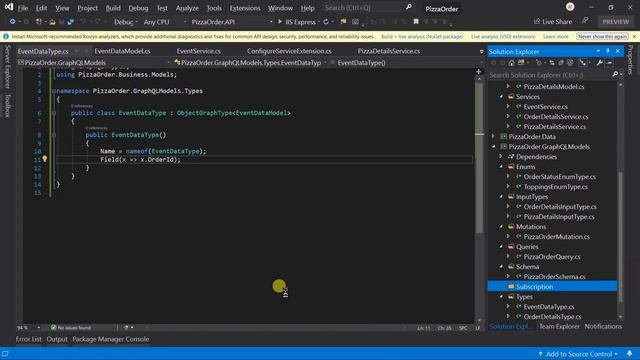Click the Live Share button

(x=553, y=22)
